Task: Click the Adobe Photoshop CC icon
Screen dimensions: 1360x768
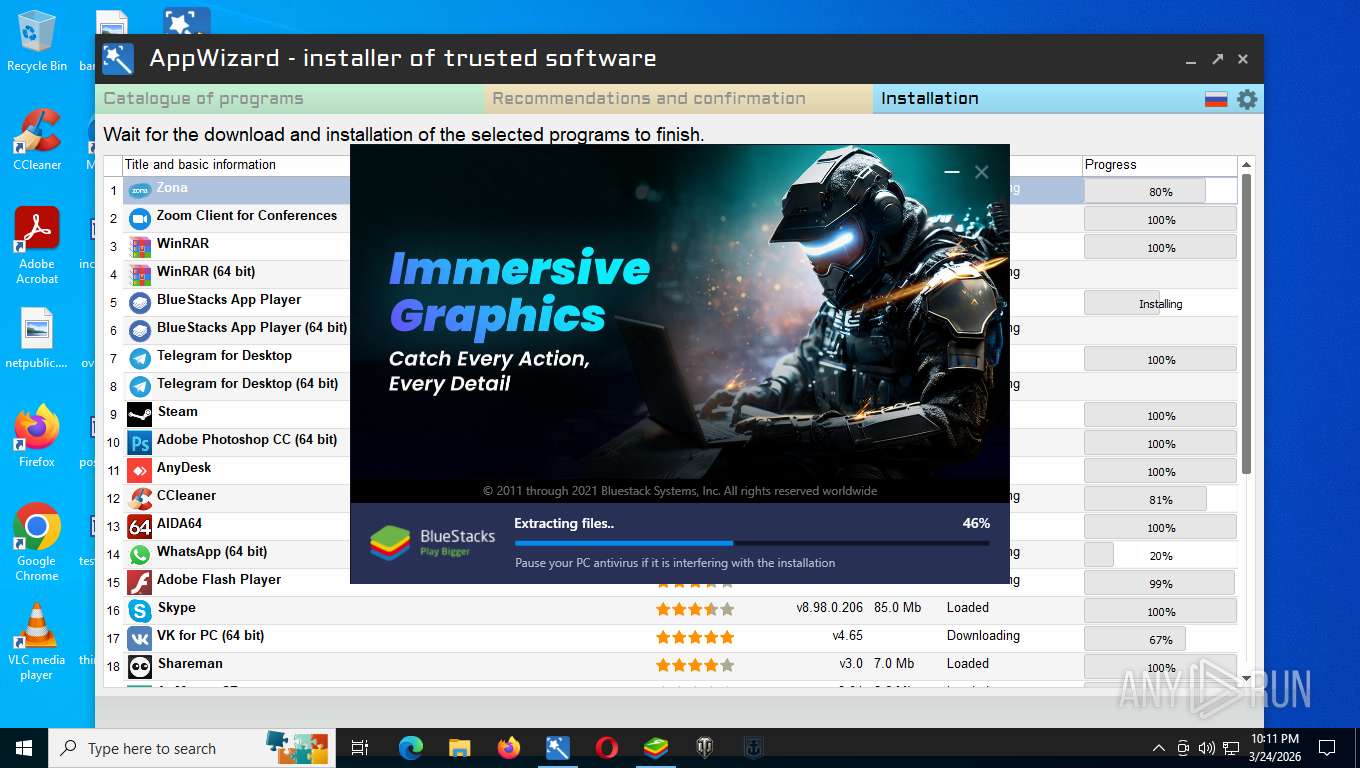Action: [139, 442]
